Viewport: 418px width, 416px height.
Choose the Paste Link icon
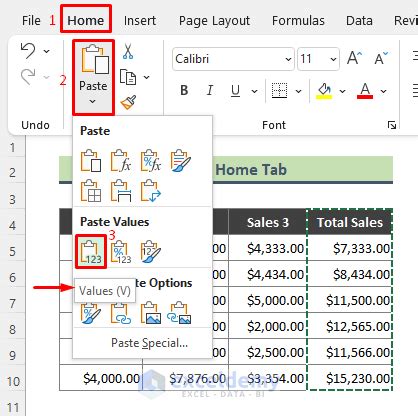(x=121, y=313)
